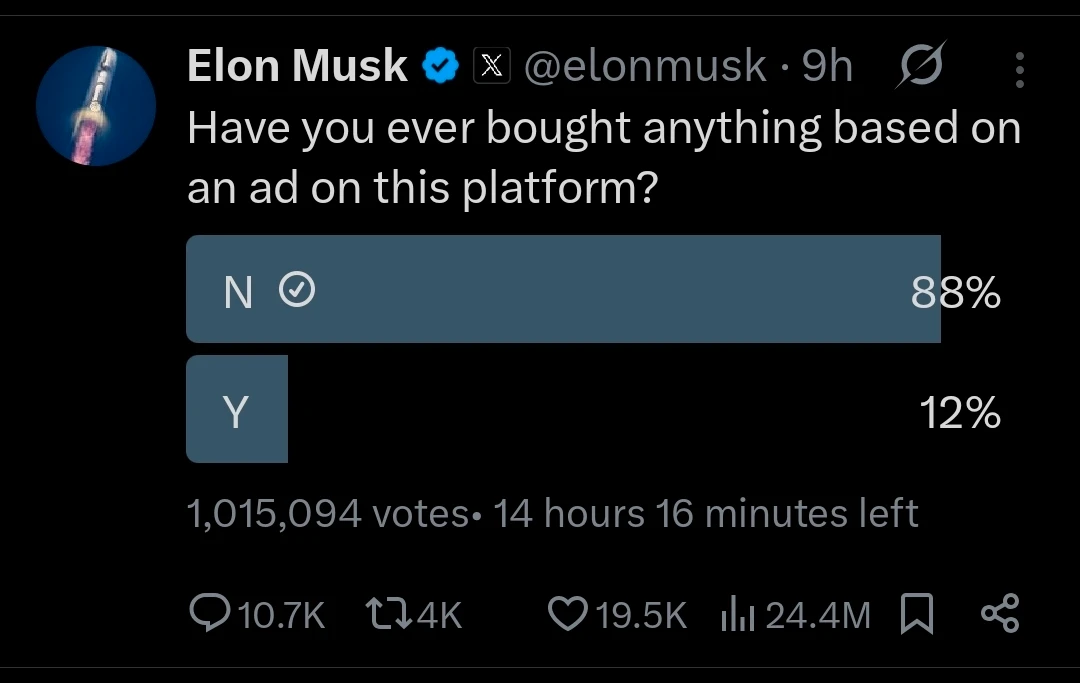This screenshot has height=683, width=1080.
Task: Click the 1,015,094 votes count
Action: [327, 514]
